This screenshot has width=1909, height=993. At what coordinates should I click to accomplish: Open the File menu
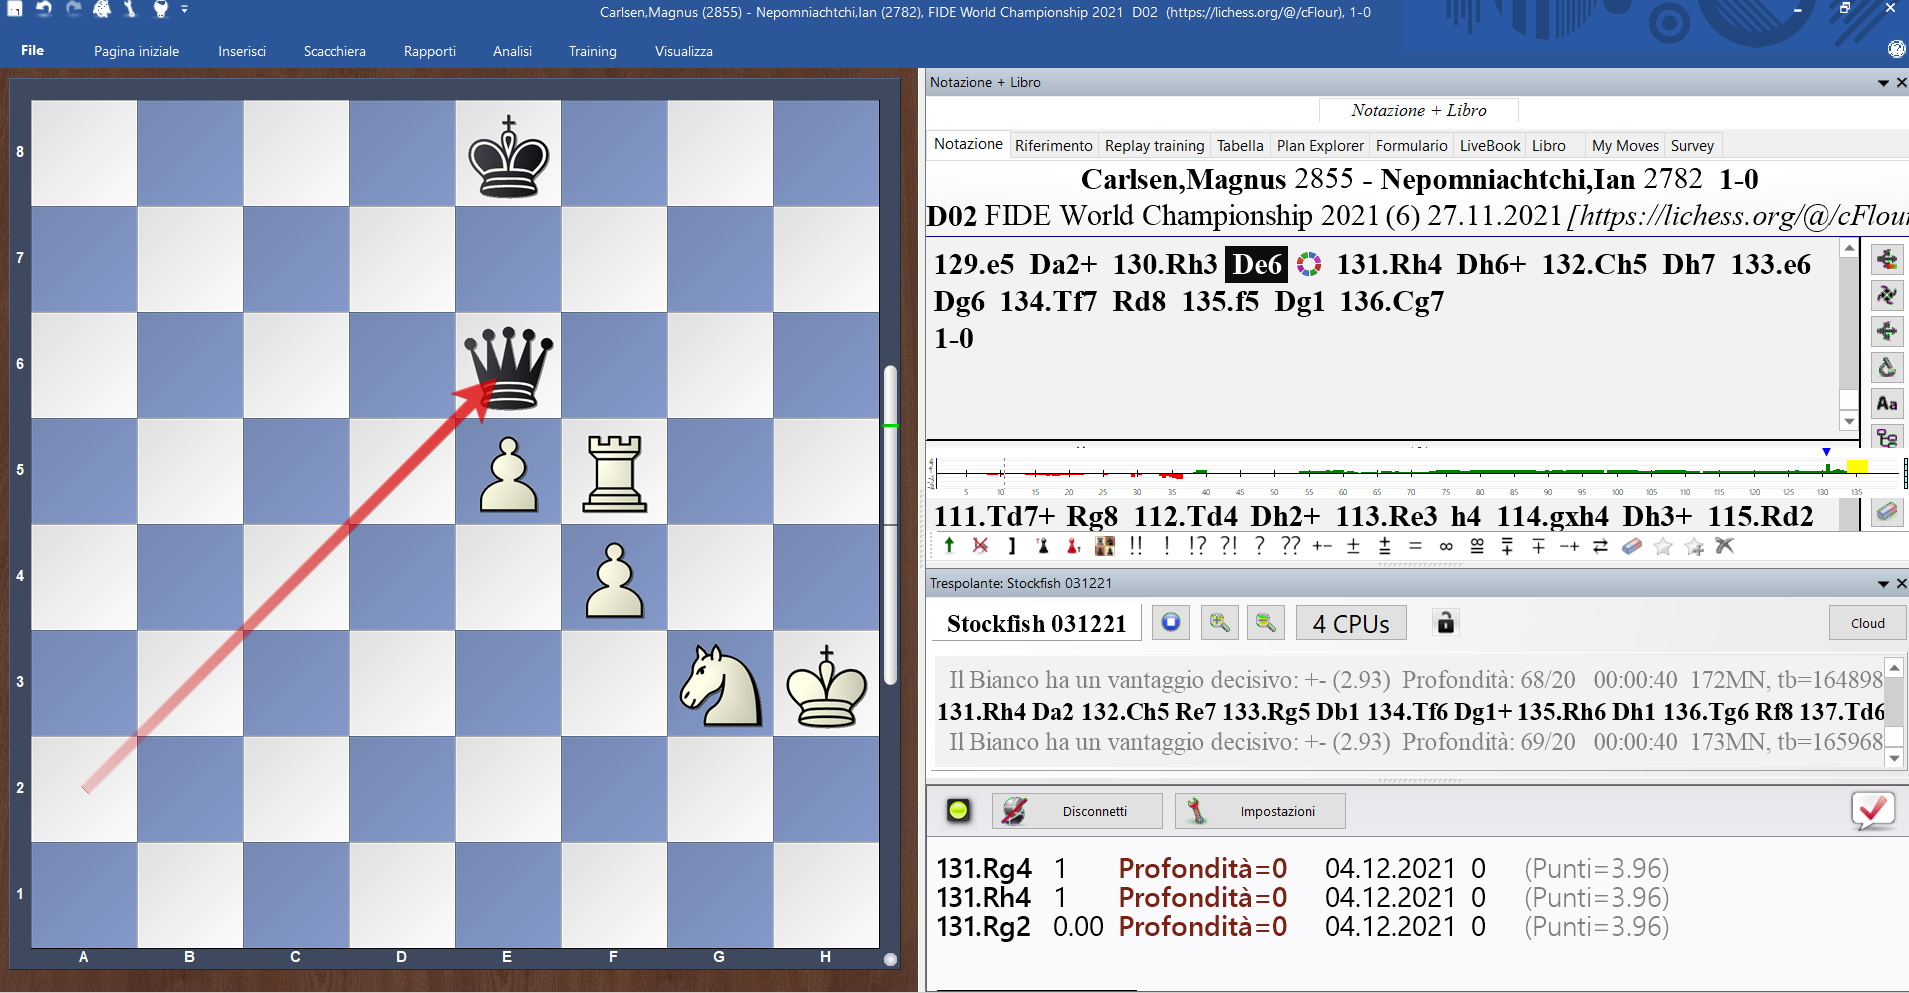[x=32, y=50]
